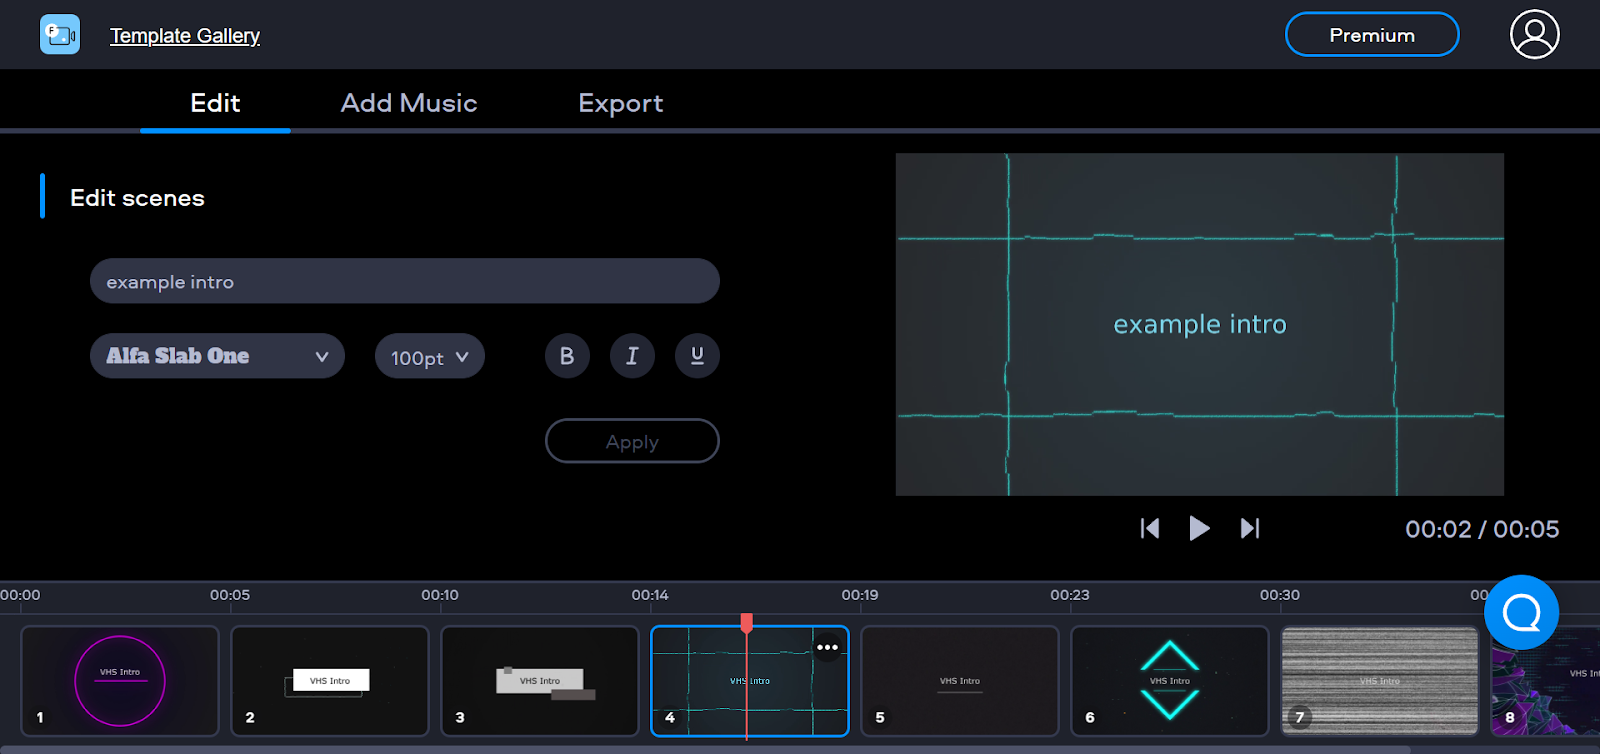Open the Template Gallery link
This screenshot has width=1600, height=754.
point(185,36)
